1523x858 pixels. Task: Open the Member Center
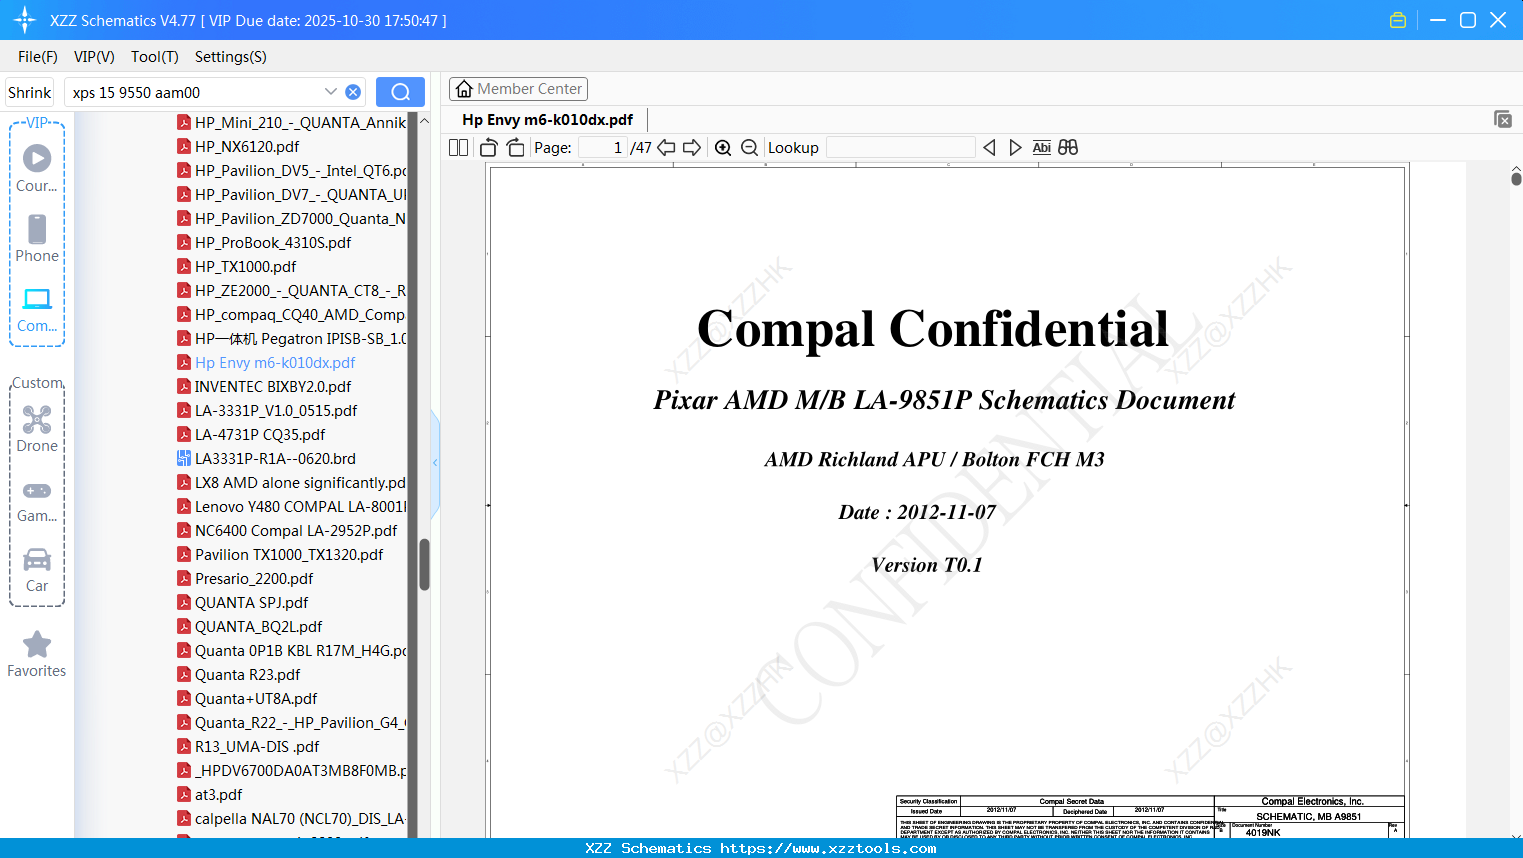(518, 89)
